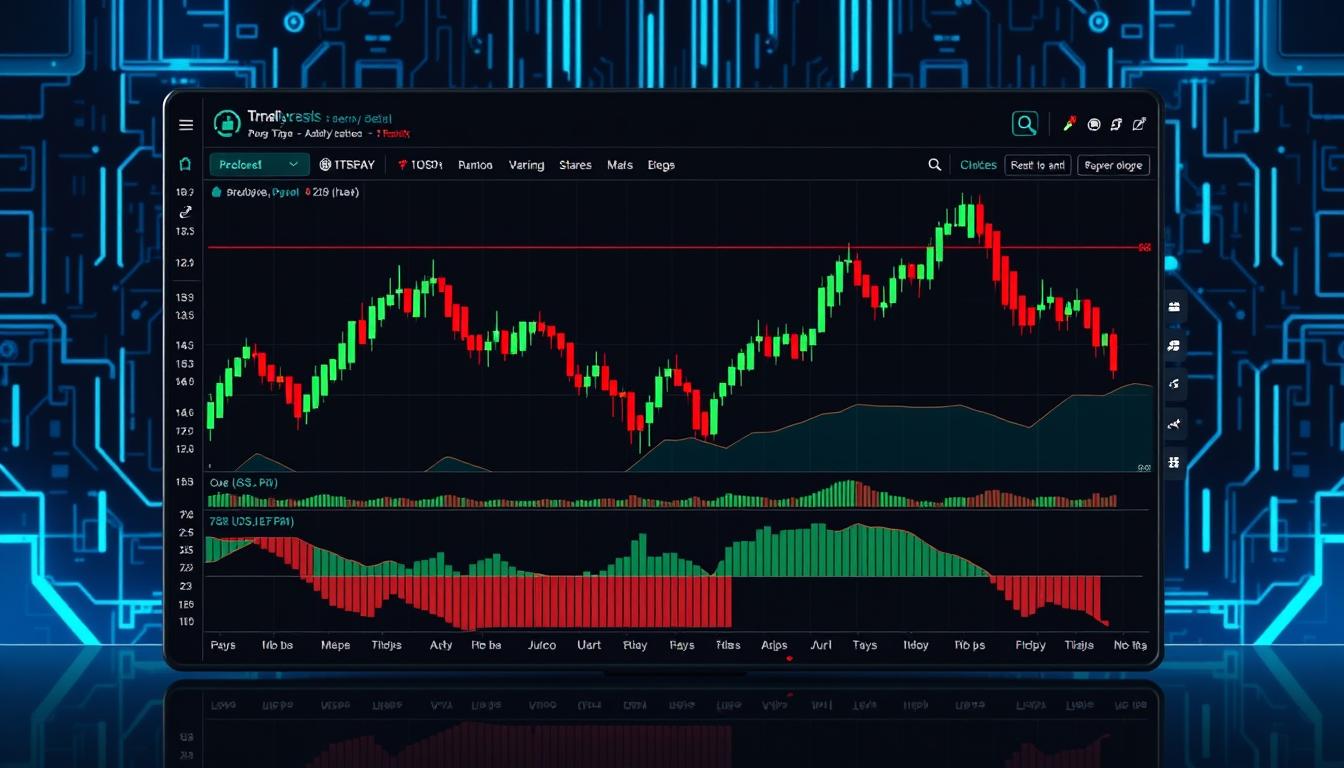
Task: Click the Jurl label on time axis
Action: point(820,645)
